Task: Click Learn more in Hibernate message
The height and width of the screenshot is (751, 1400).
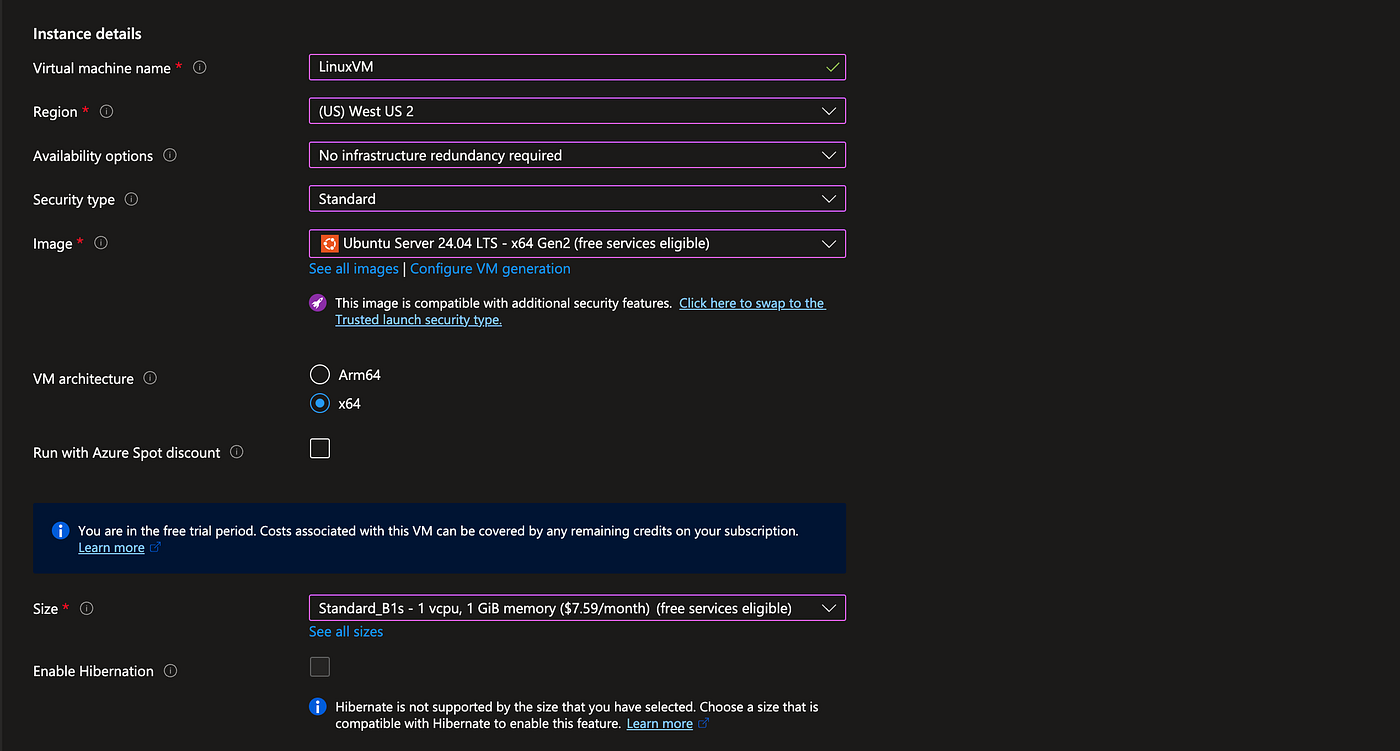Action: (660, 724)
